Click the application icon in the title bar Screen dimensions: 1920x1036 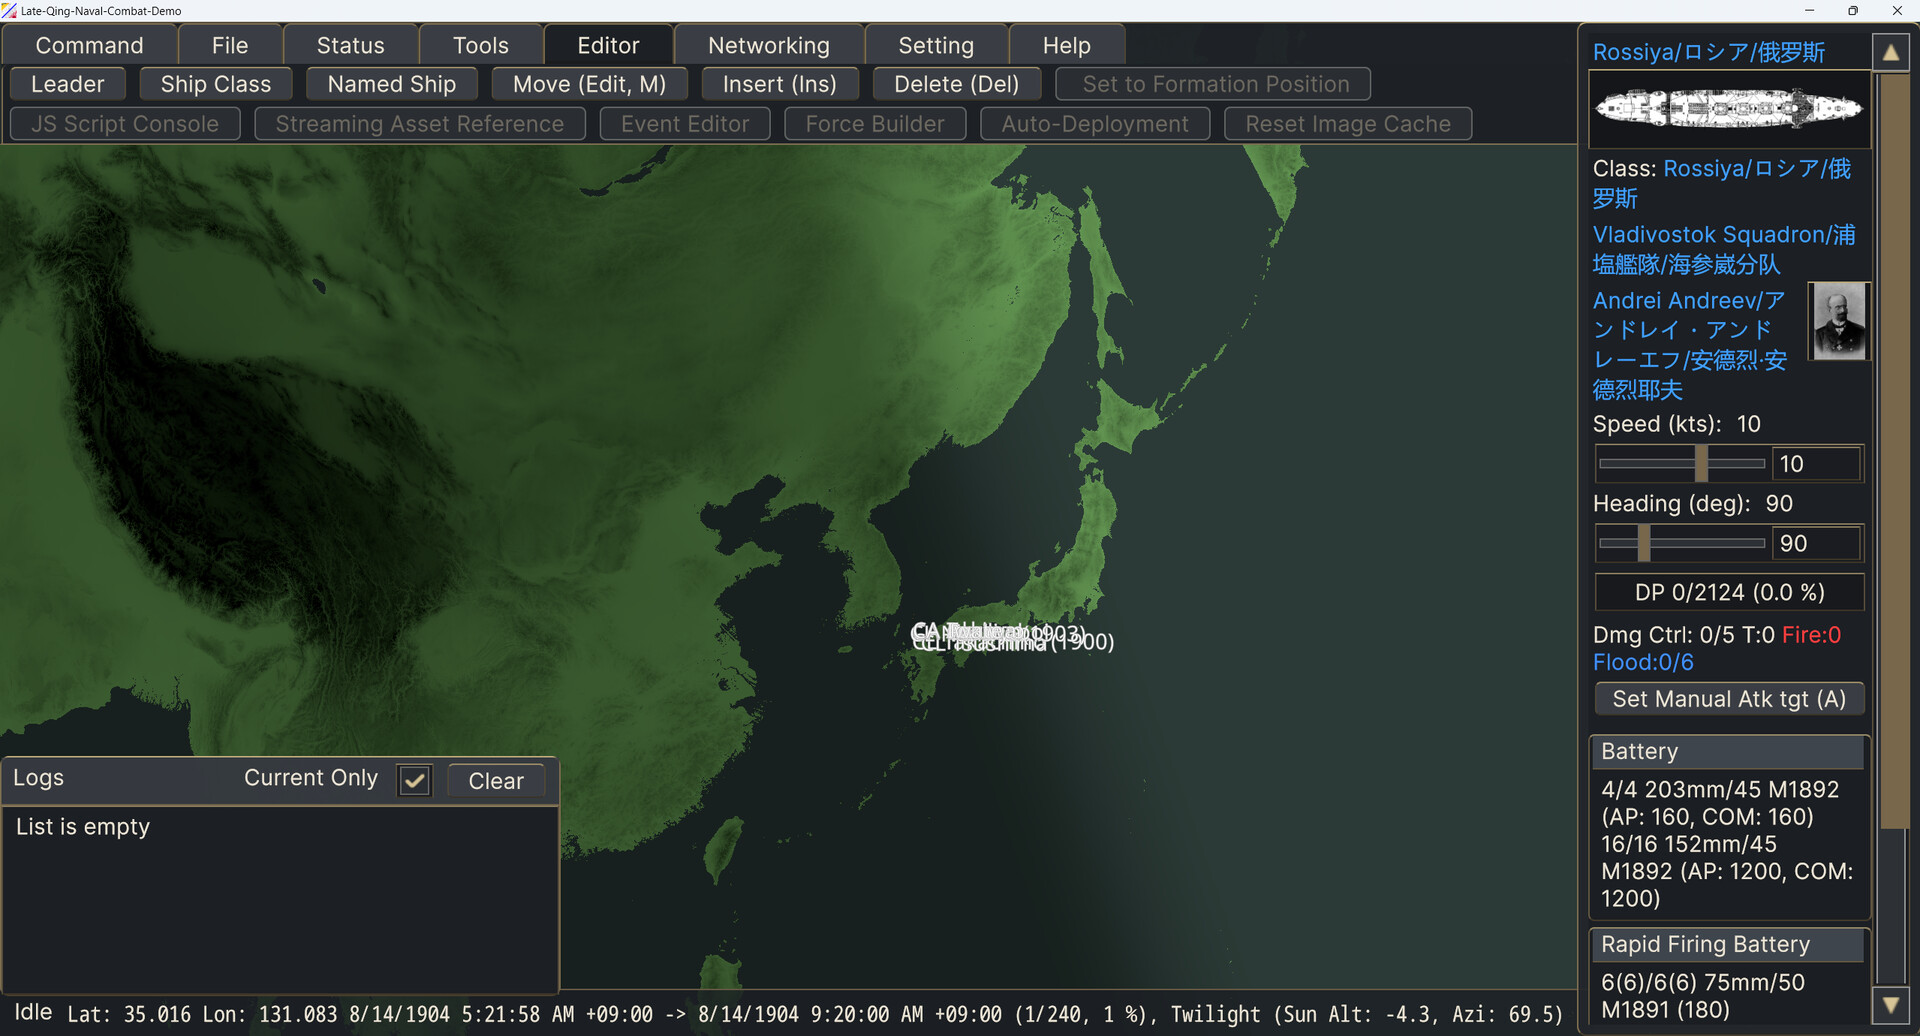10,10
